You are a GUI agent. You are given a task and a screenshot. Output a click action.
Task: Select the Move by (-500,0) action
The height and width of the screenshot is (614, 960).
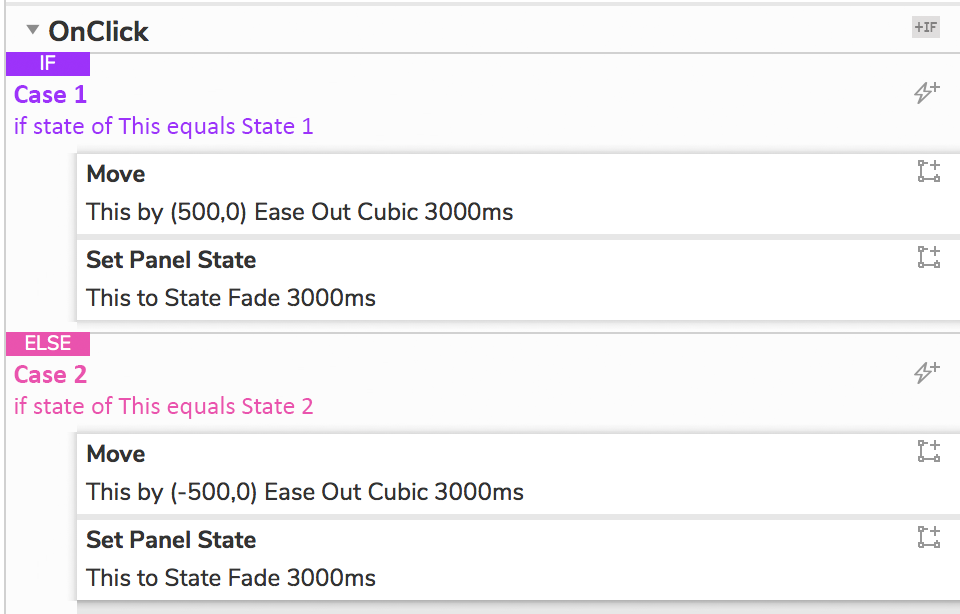tap(305, 491)
